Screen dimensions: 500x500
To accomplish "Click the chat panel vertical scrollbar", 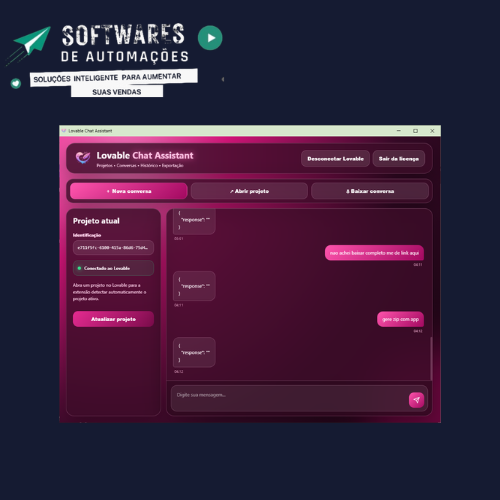I will click(x=431, y=358).
